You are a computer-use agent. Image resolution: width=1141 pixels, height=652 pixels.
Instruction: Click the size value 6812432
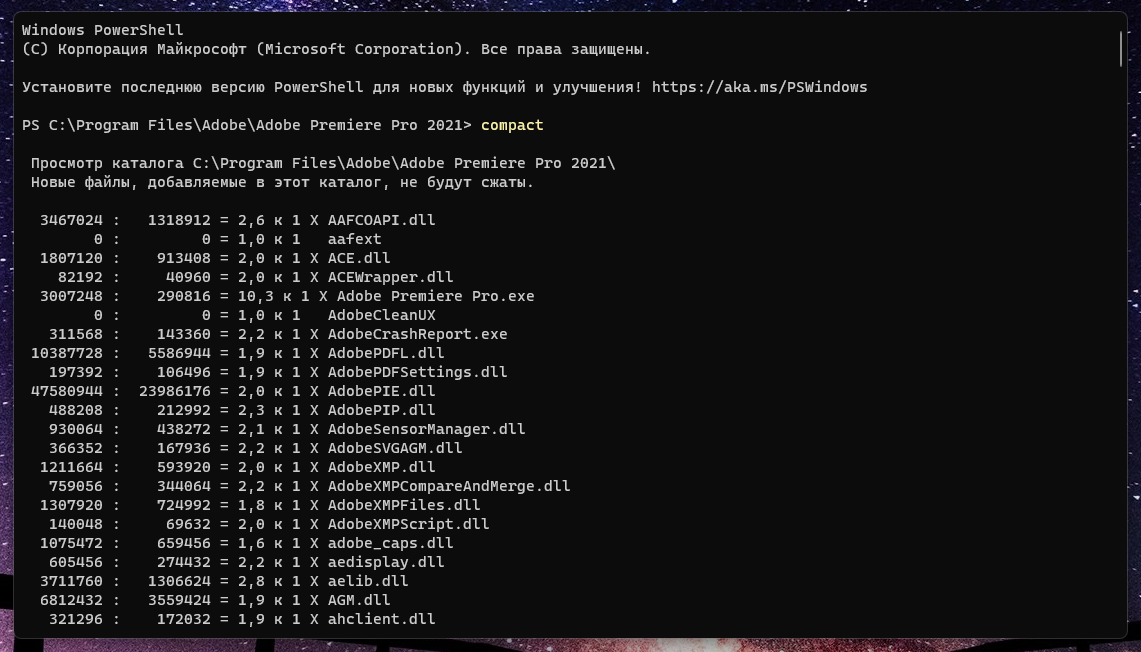click(71, 598)
